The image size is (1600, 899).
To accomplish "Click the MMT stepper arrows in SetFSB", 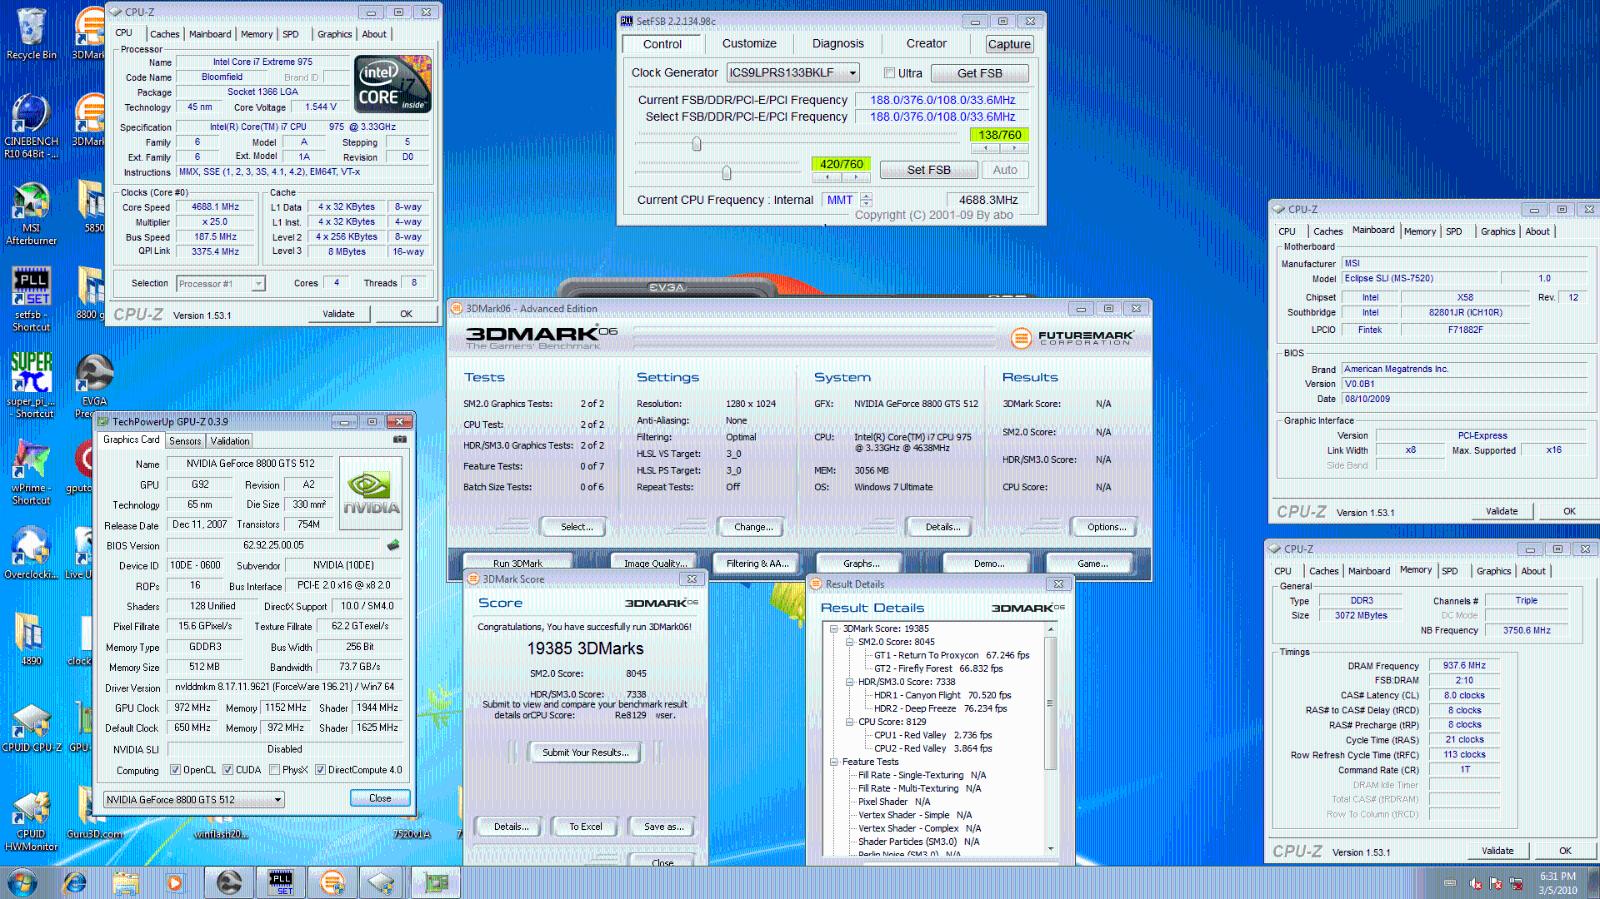I will point(866,200).
